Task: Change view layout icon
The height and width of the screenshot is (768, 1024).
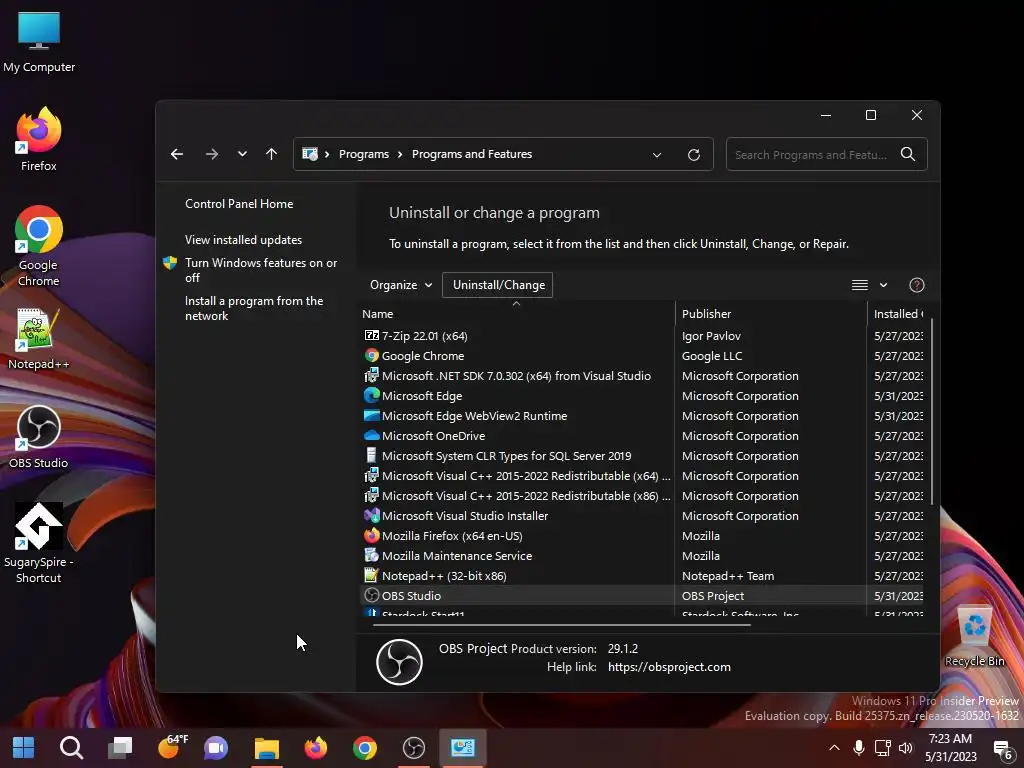Action: click(x=859, y=285)
